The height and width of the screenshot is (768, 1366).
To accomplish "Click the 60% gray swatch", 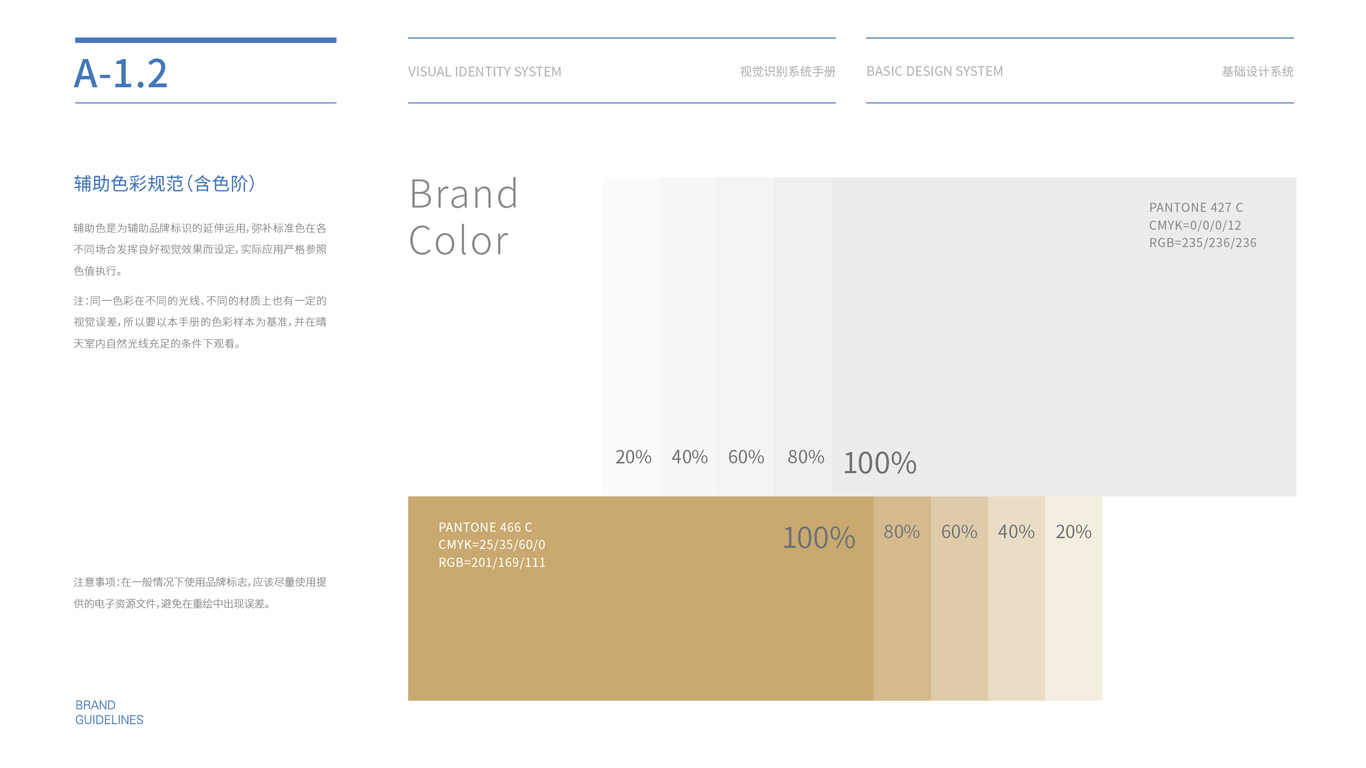I will pos(745,337).
